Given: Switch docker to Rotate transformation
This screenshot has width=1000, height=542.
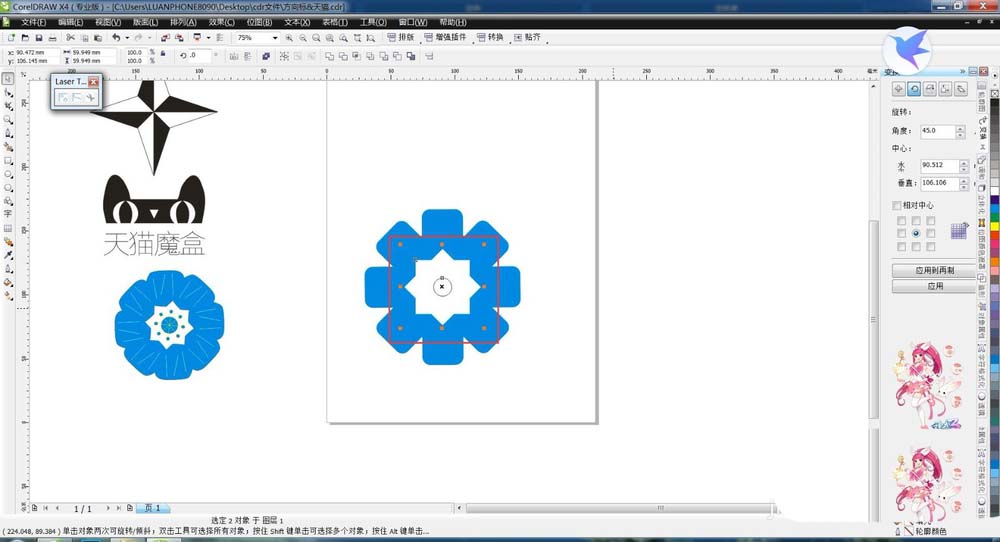Looking at the screenshot, I should click(914, 89).
